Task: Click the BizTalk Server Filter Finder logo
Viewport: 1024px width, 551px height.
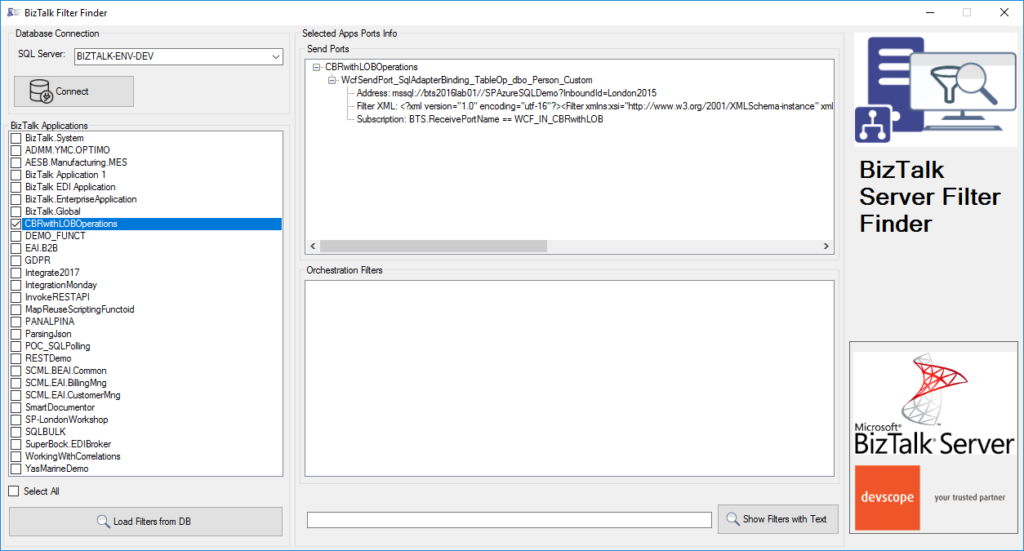Action: click(935, 90)
